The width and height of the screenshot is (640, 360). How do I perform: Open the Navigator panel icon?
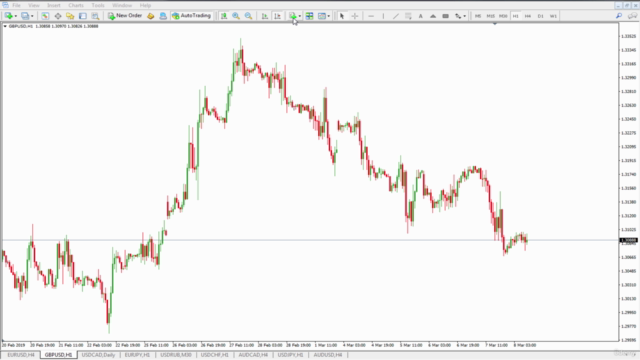pos(70,16)
